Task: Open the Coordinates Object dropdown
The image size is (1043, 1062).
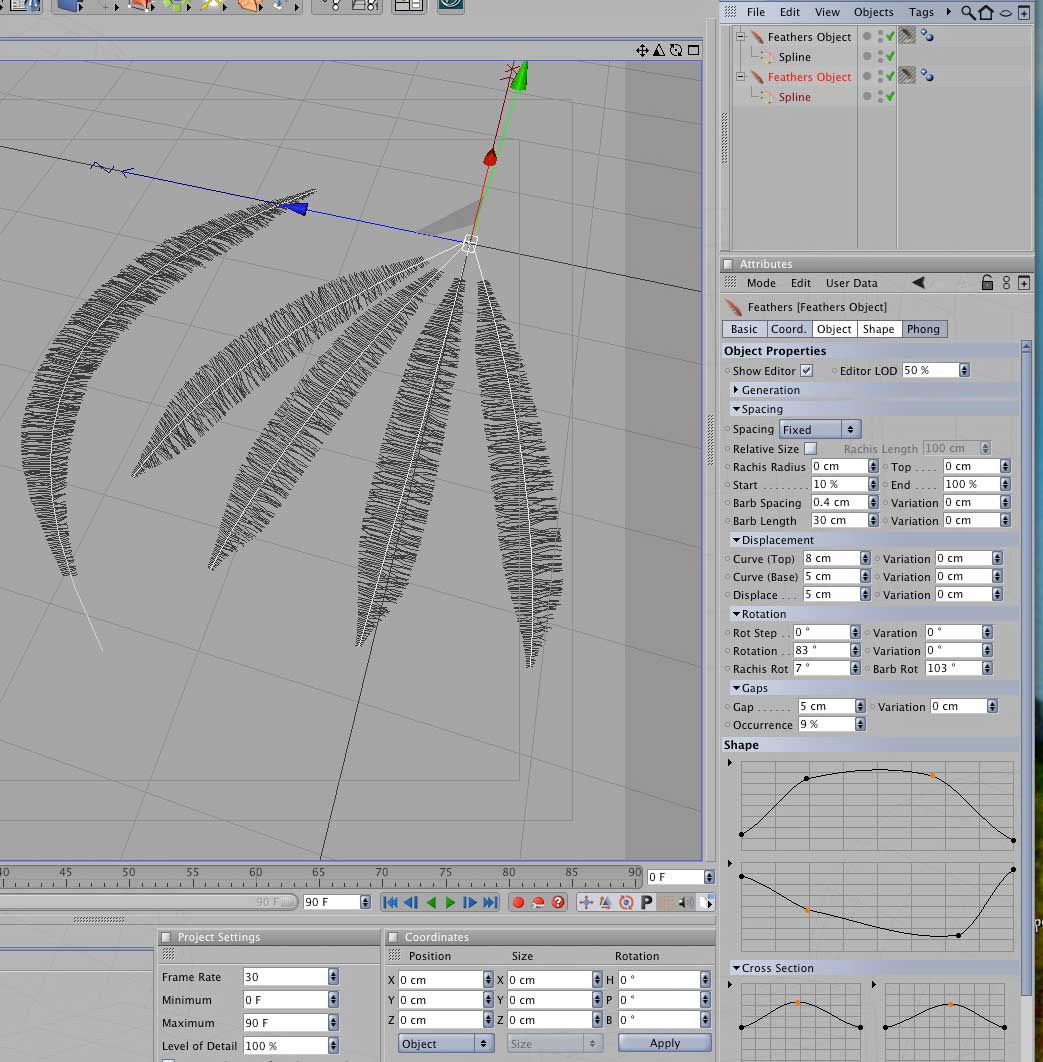Action: coord(446,1044)
